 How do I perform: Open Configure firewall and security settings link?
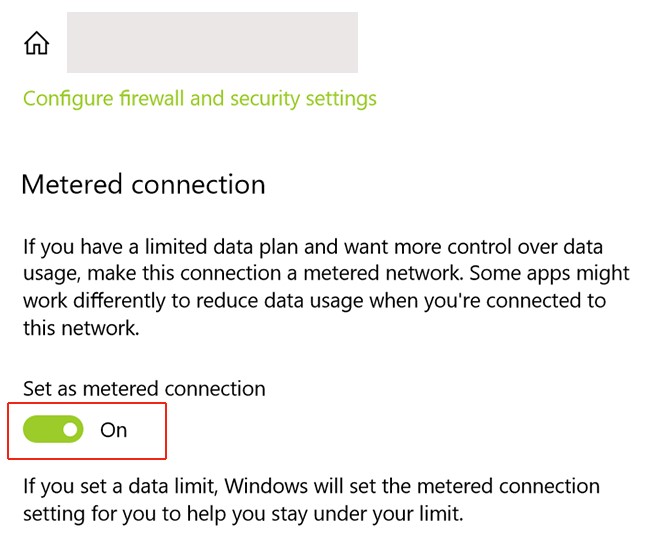tap(200, 99)
